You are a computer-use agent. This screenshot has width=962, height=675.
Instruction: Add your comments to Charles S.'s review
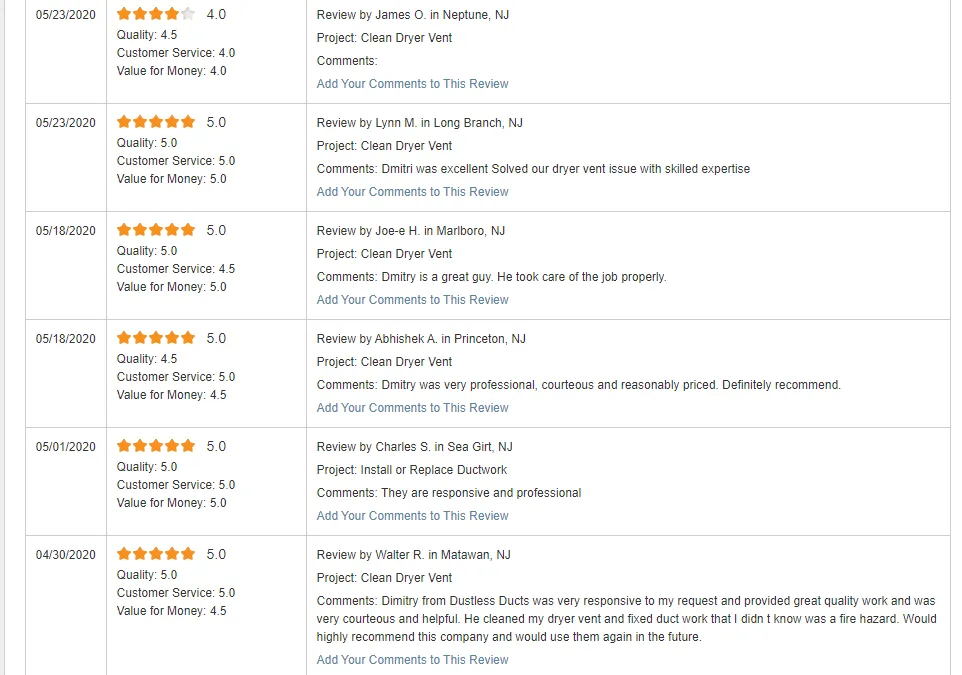coord(412,516)
